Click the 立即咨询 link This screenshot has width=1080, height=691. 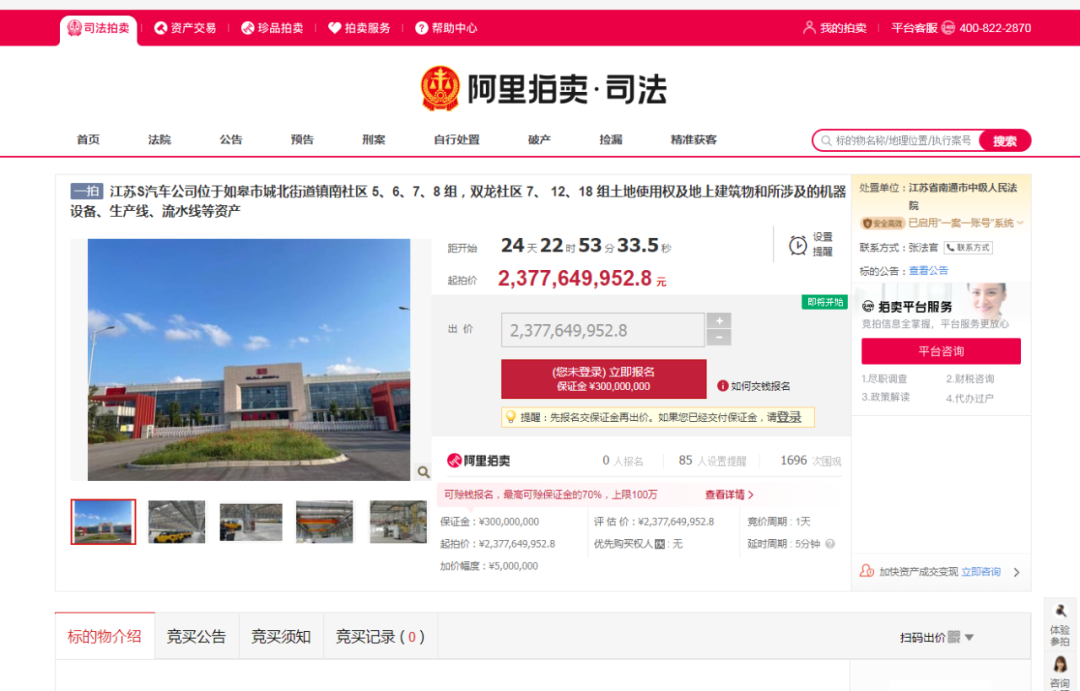981,572
